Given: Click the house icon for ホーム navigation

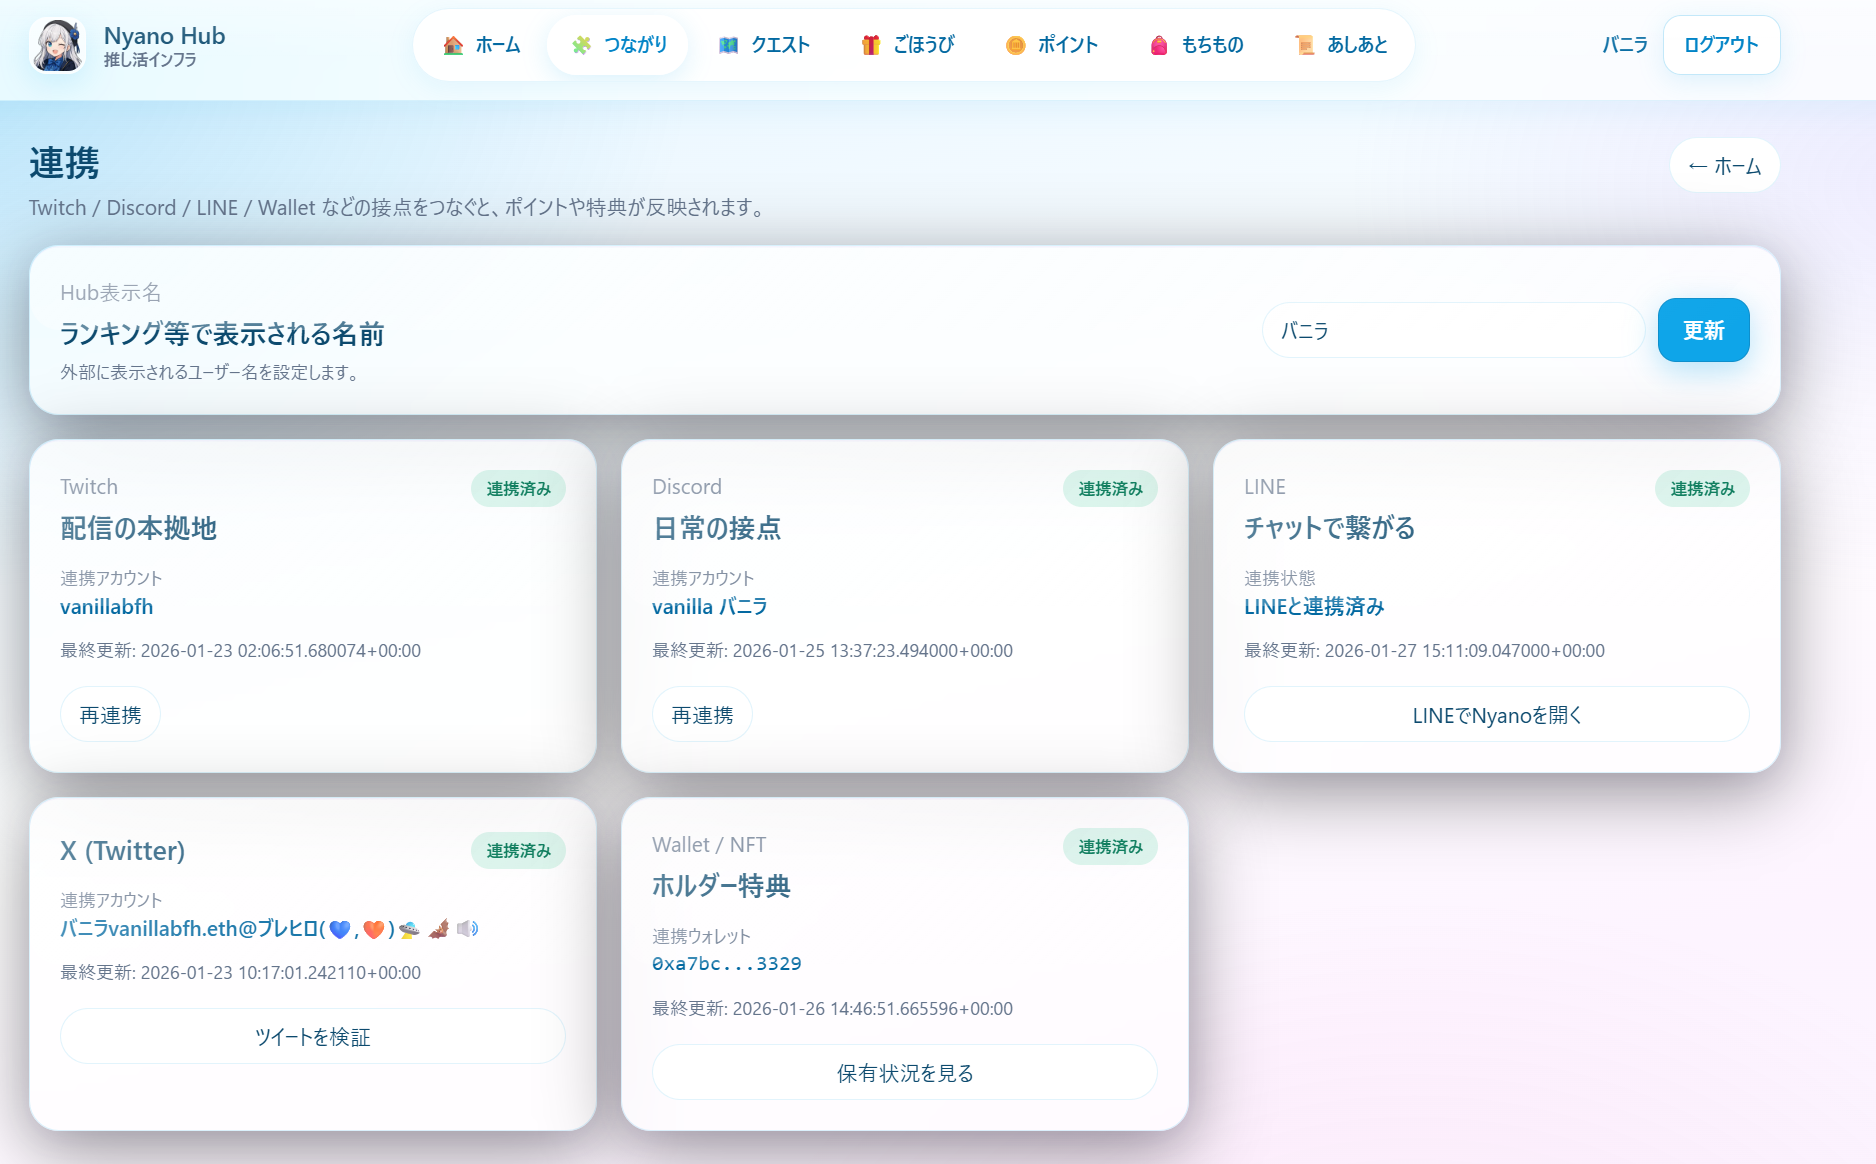Looking at the screenshot, I should click(452, 44).
